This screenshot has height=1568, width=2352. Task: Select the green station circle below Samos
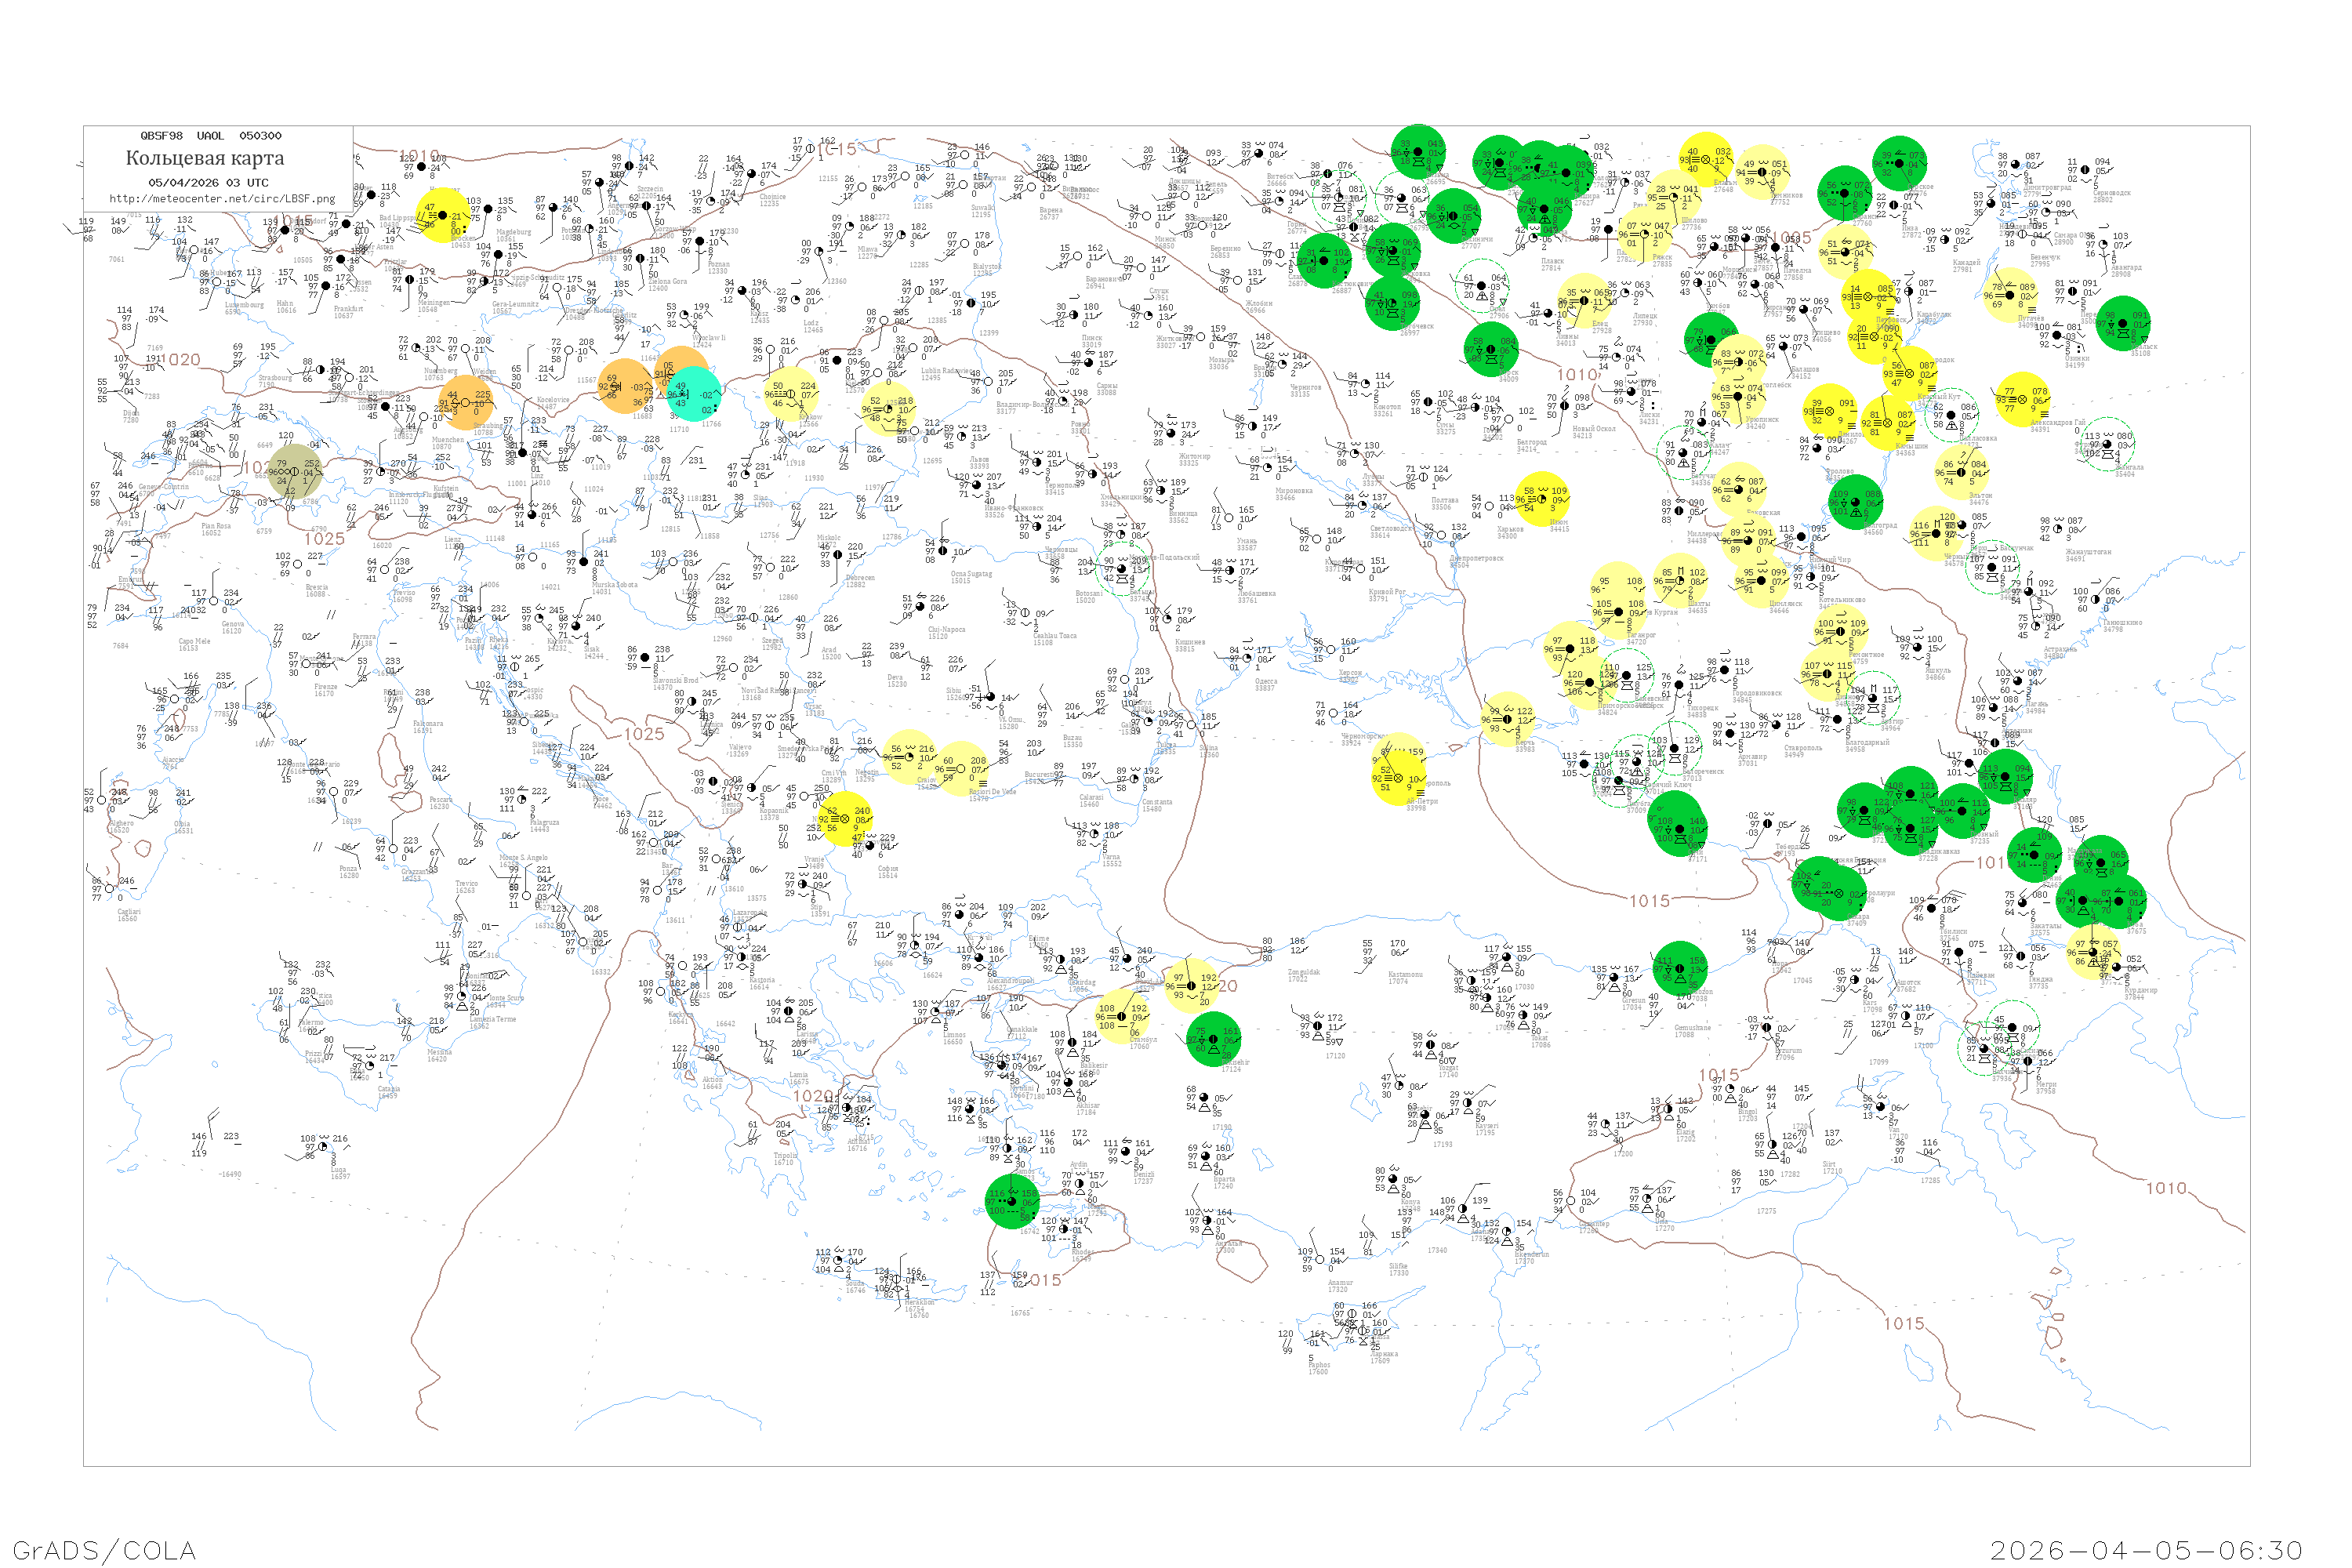[1012, 1202]
